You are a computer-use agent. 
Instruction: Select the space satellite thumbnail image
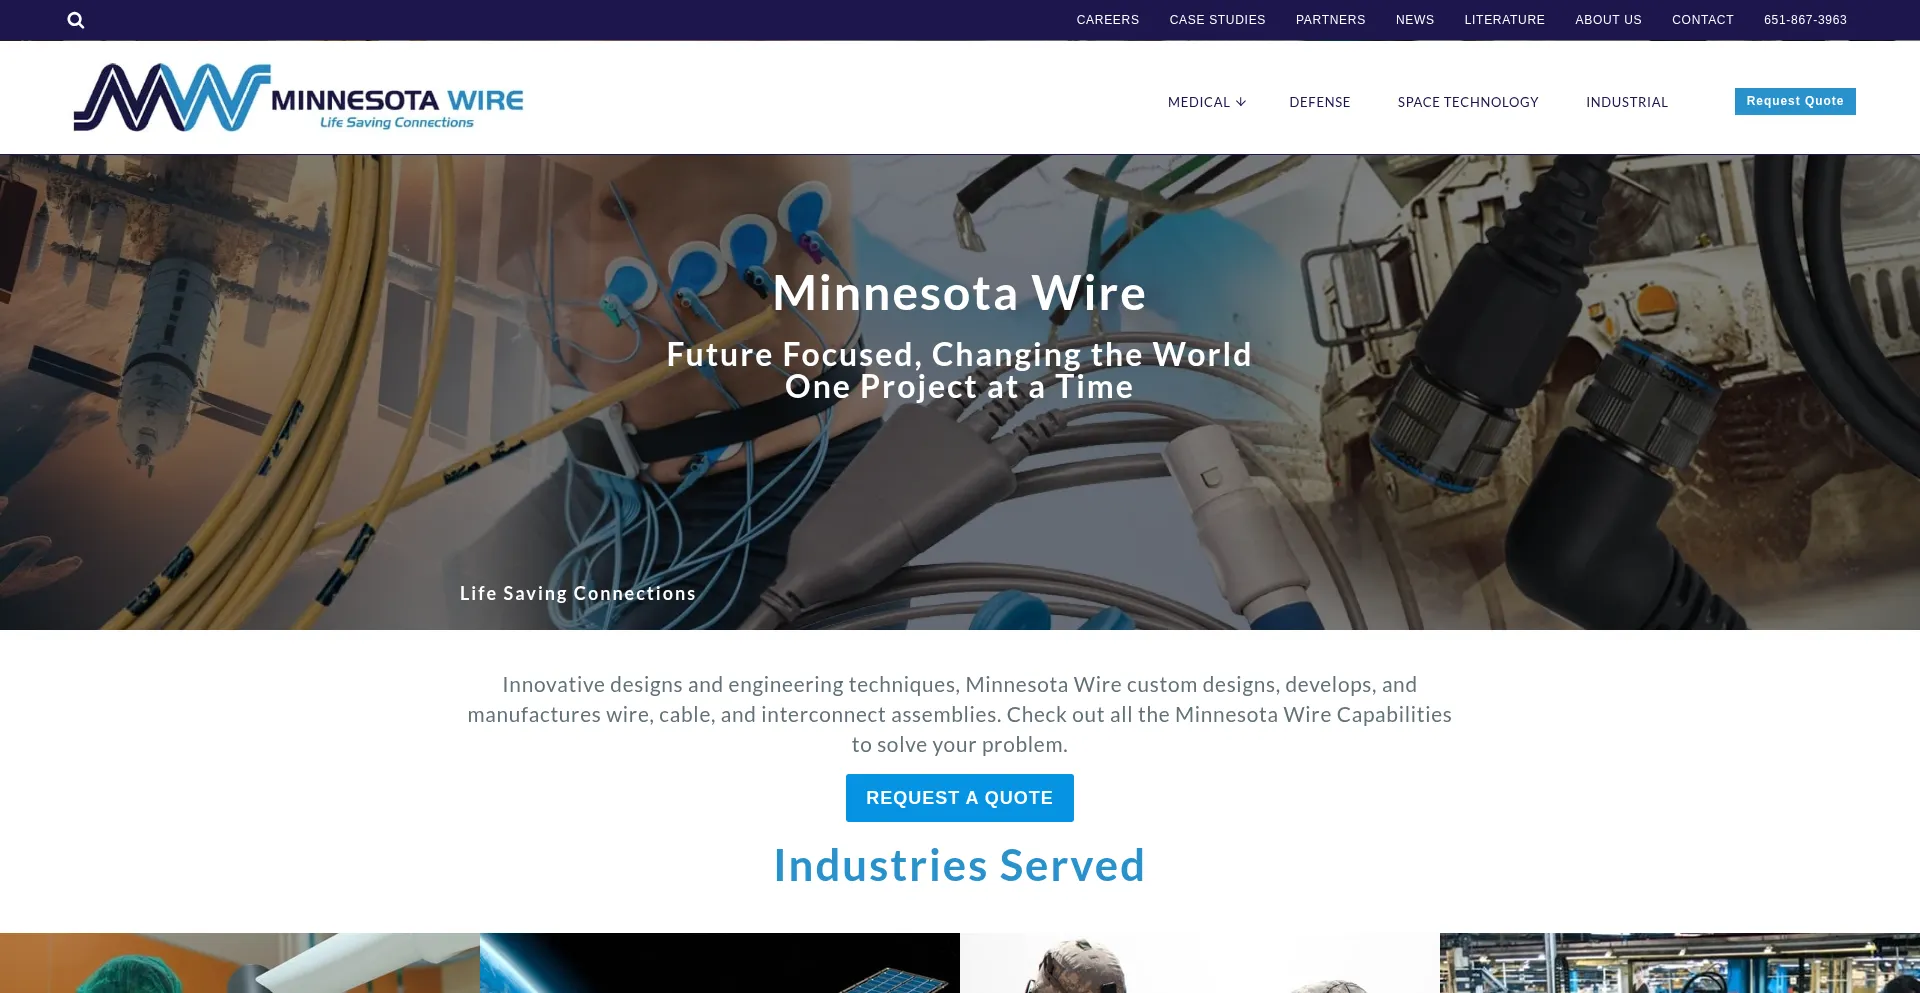(720, 963)
